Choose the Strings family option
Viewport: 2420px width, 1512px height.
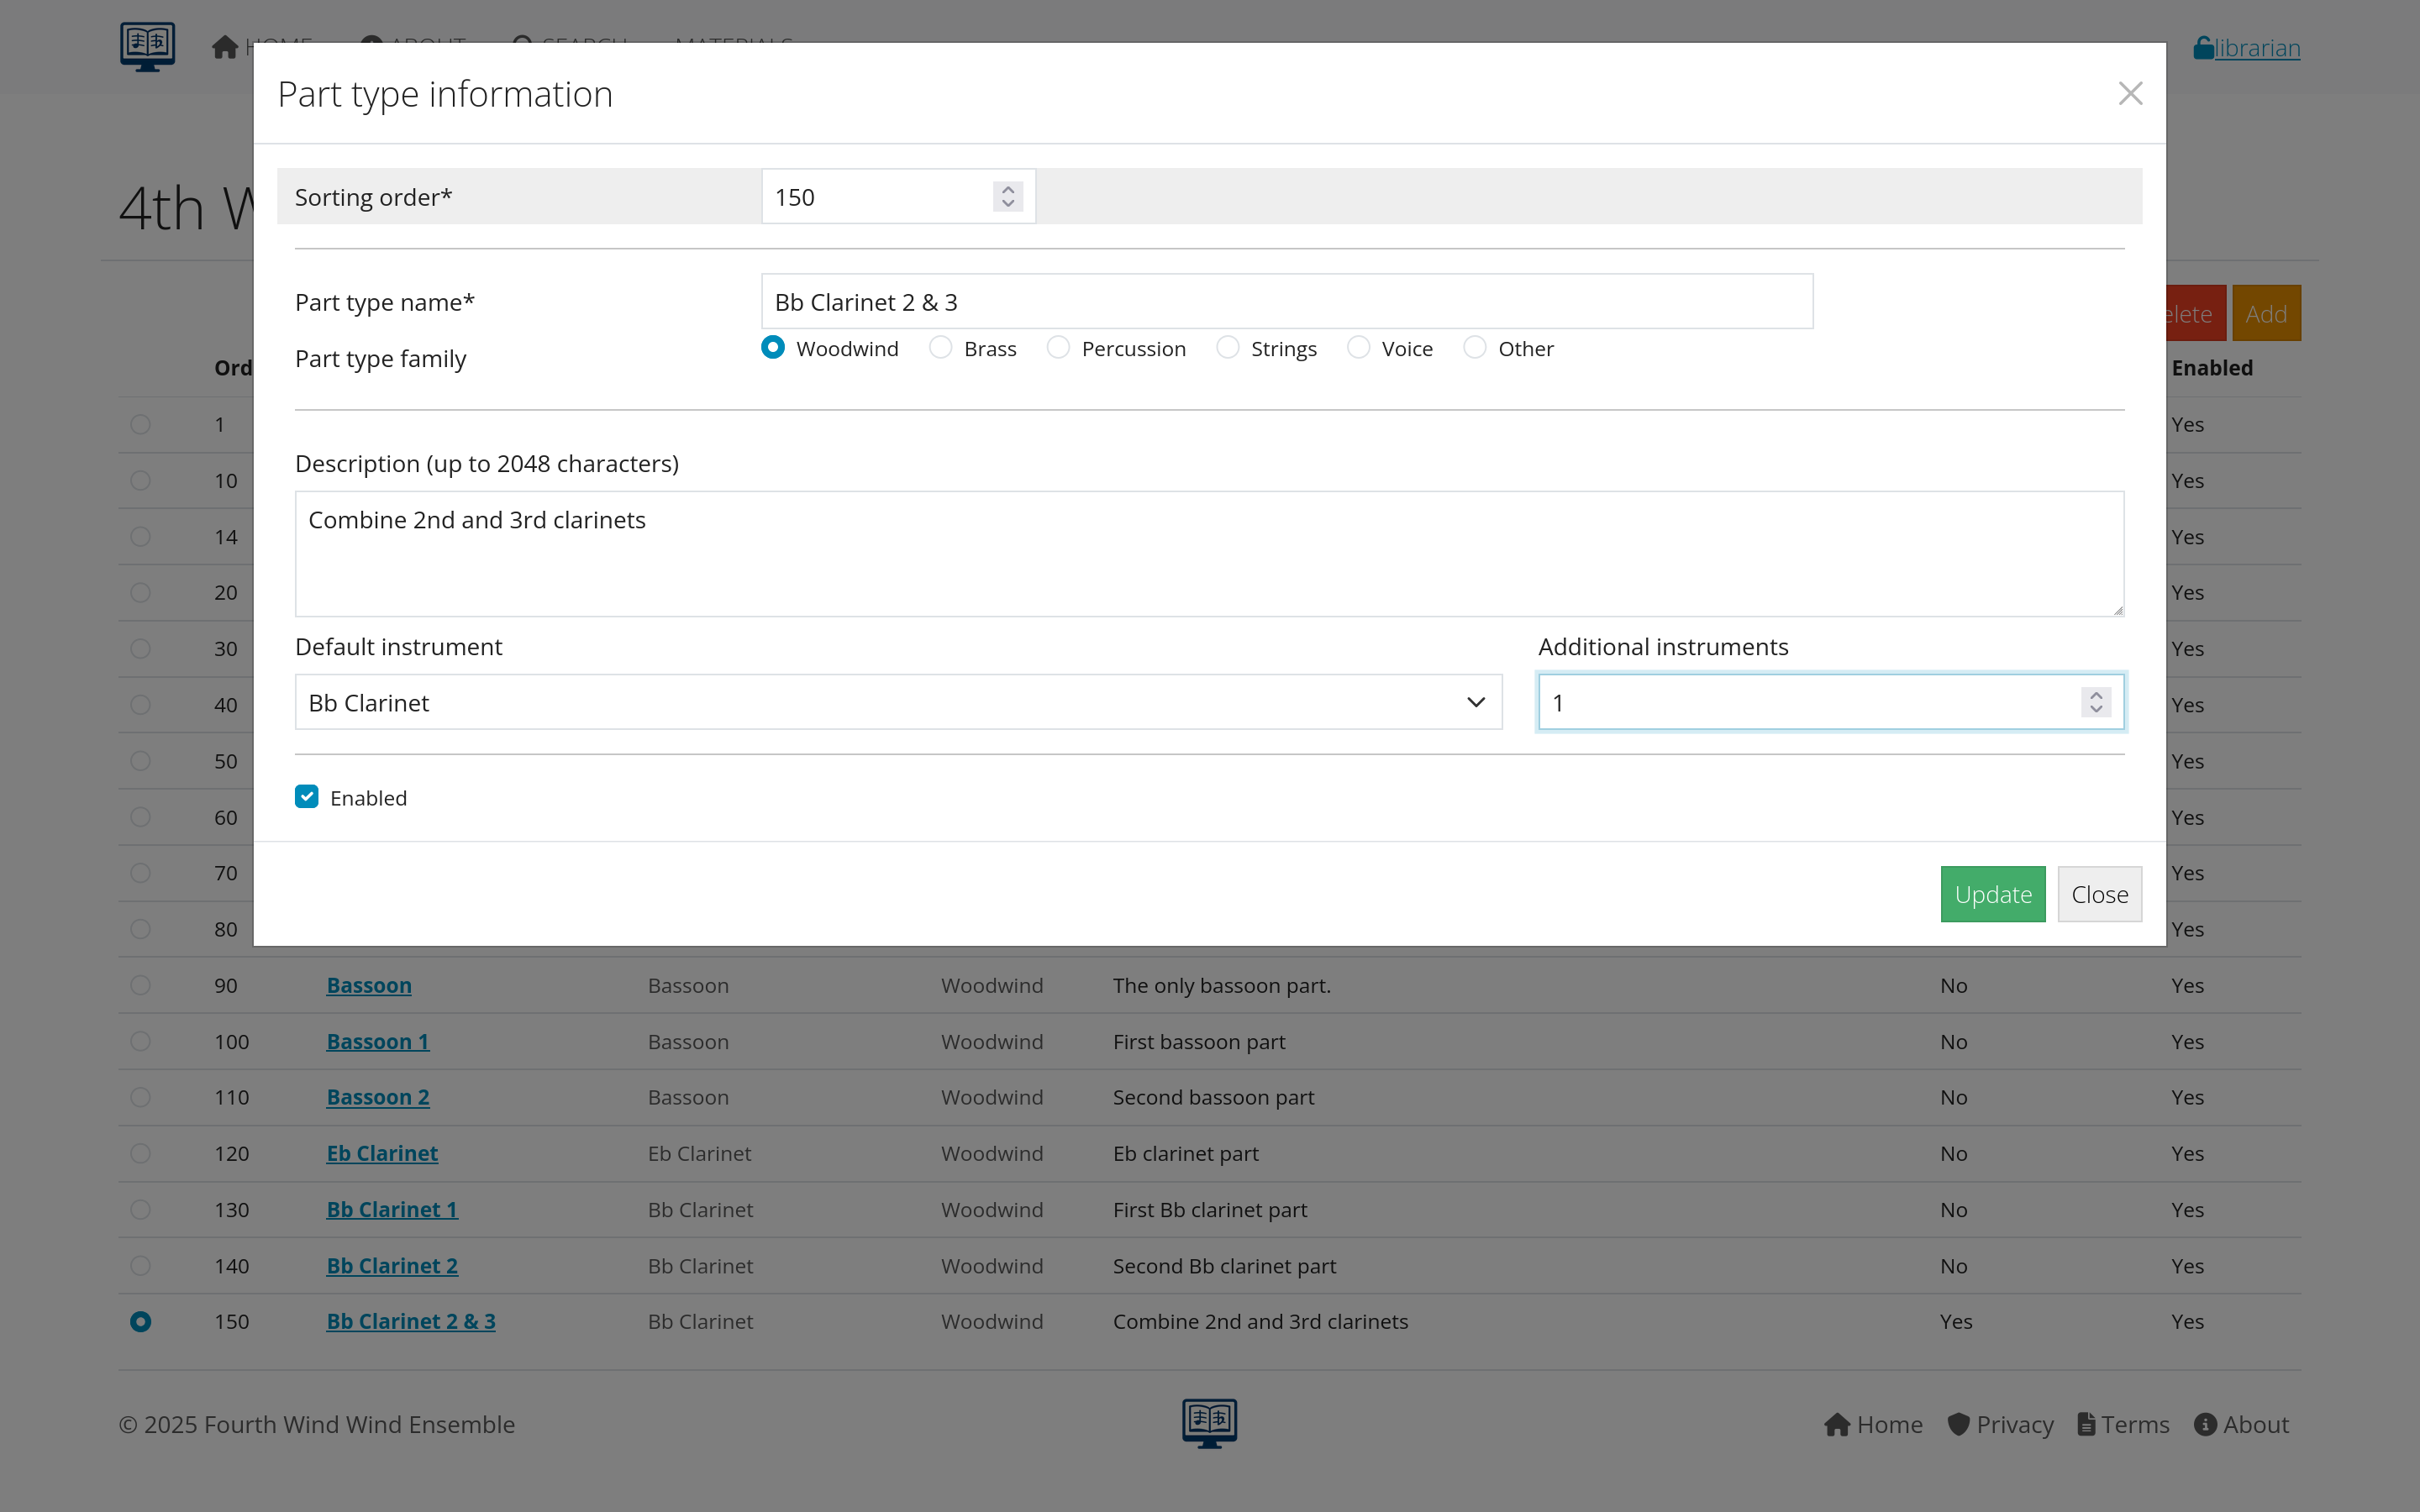(x=1228, y=348)
